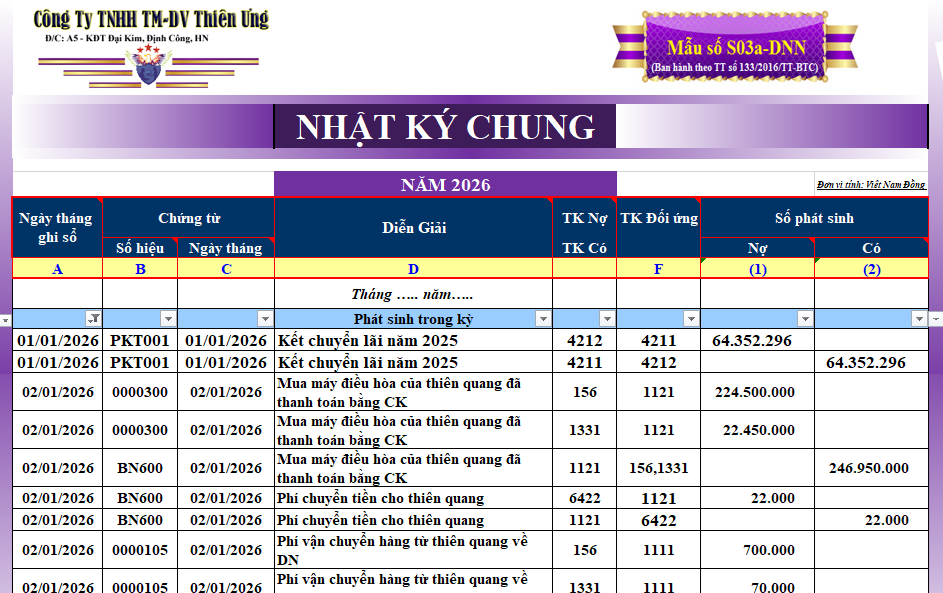The height and width of the screenshot is (593, 943).
Task: Open the TK Đối ứng column filter dropdown
Action: coord(692,319)
